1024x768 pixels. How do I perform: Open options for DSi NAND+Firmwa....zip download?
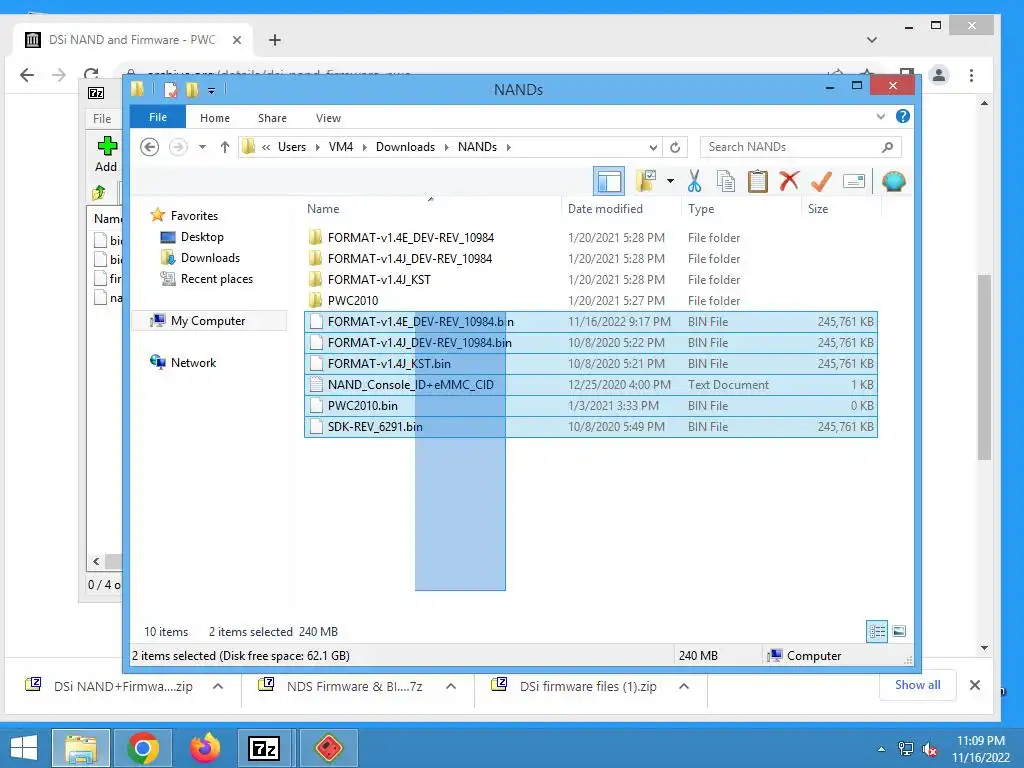pyautogui.click(x=218, y=686)
